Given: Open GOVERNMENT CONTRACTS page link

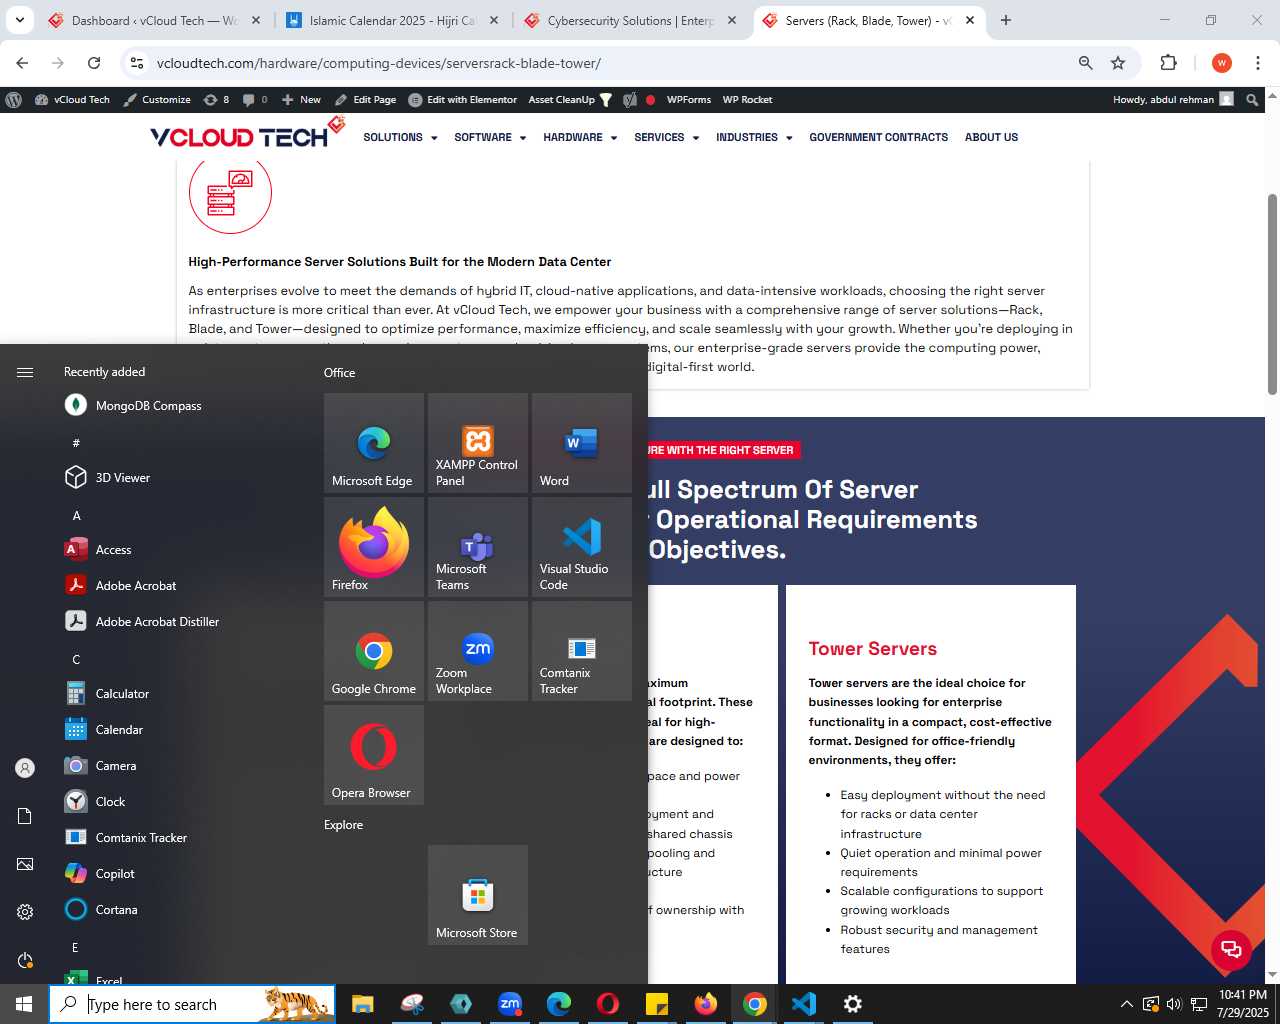Looking at the screenshot, I should 878,137.
